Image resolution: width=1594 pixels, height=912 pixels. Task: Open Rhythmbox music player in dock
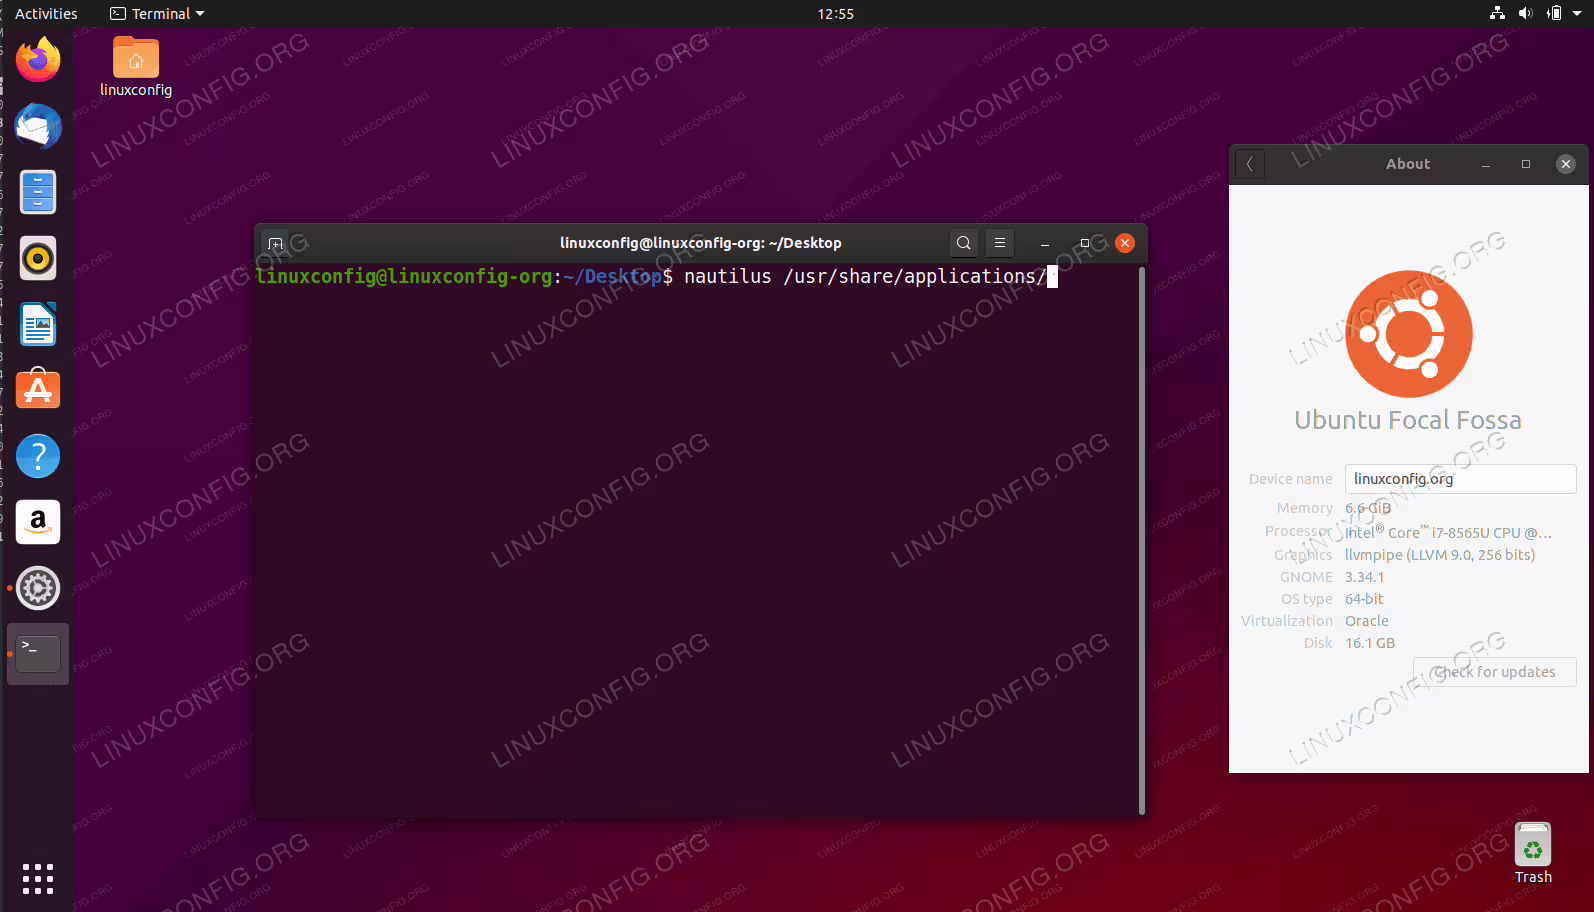coord(38,258)
